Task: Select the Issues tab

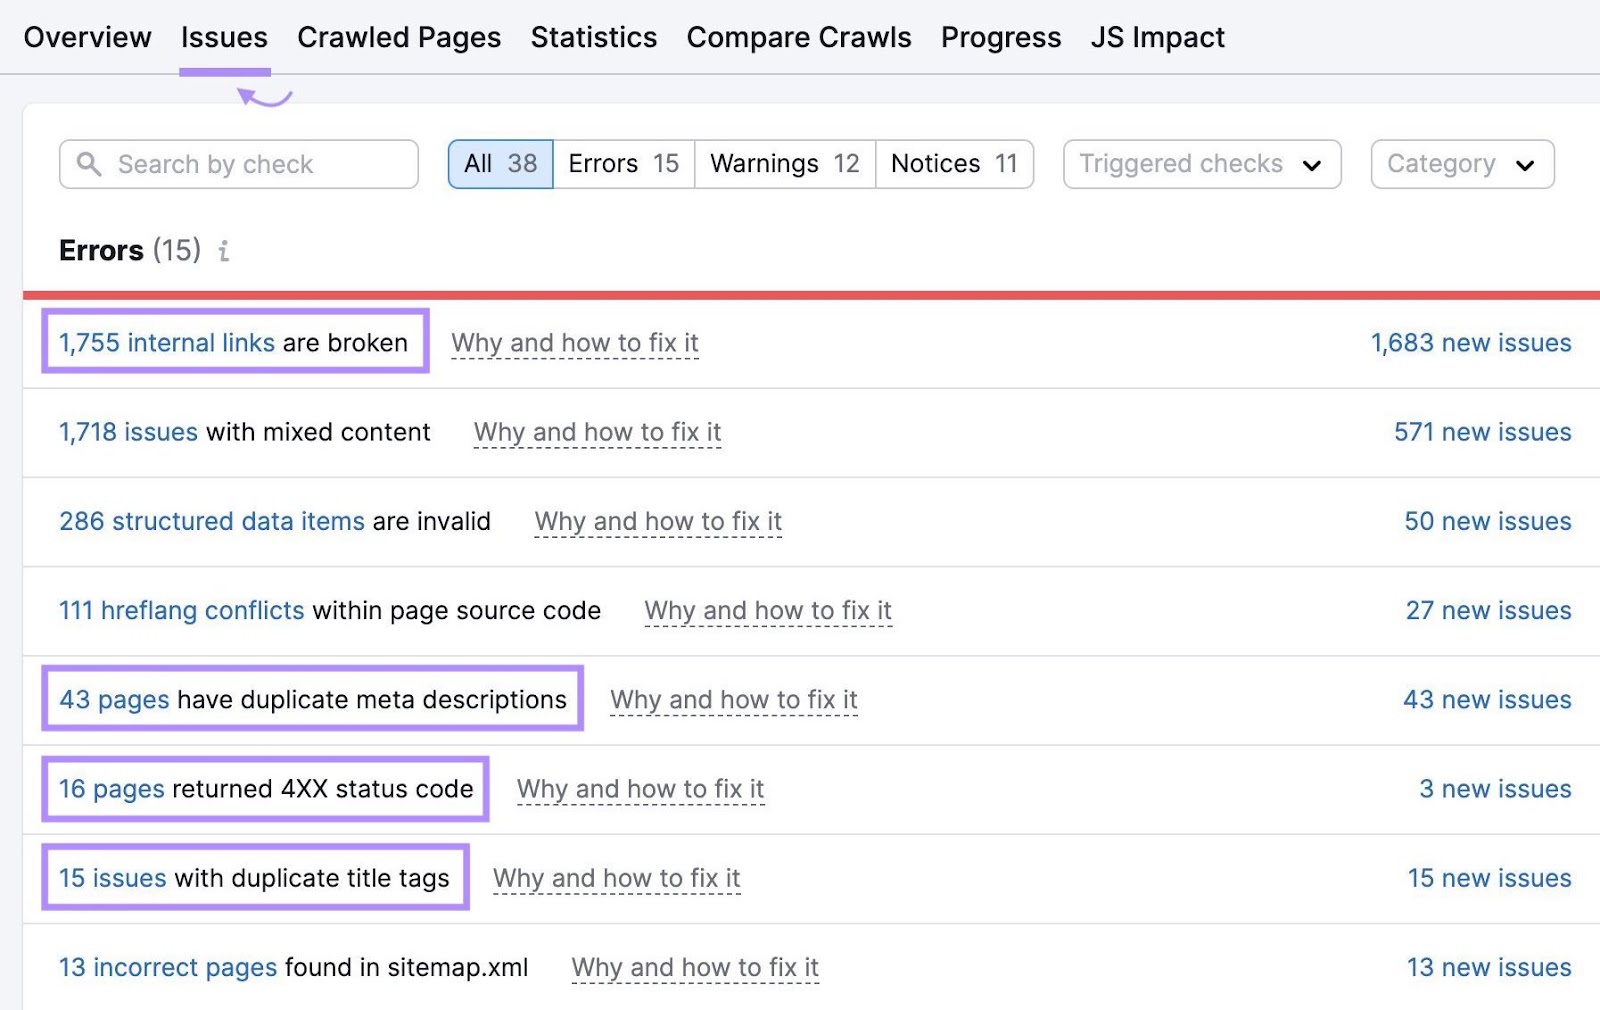Action: (x=224, y=37)
